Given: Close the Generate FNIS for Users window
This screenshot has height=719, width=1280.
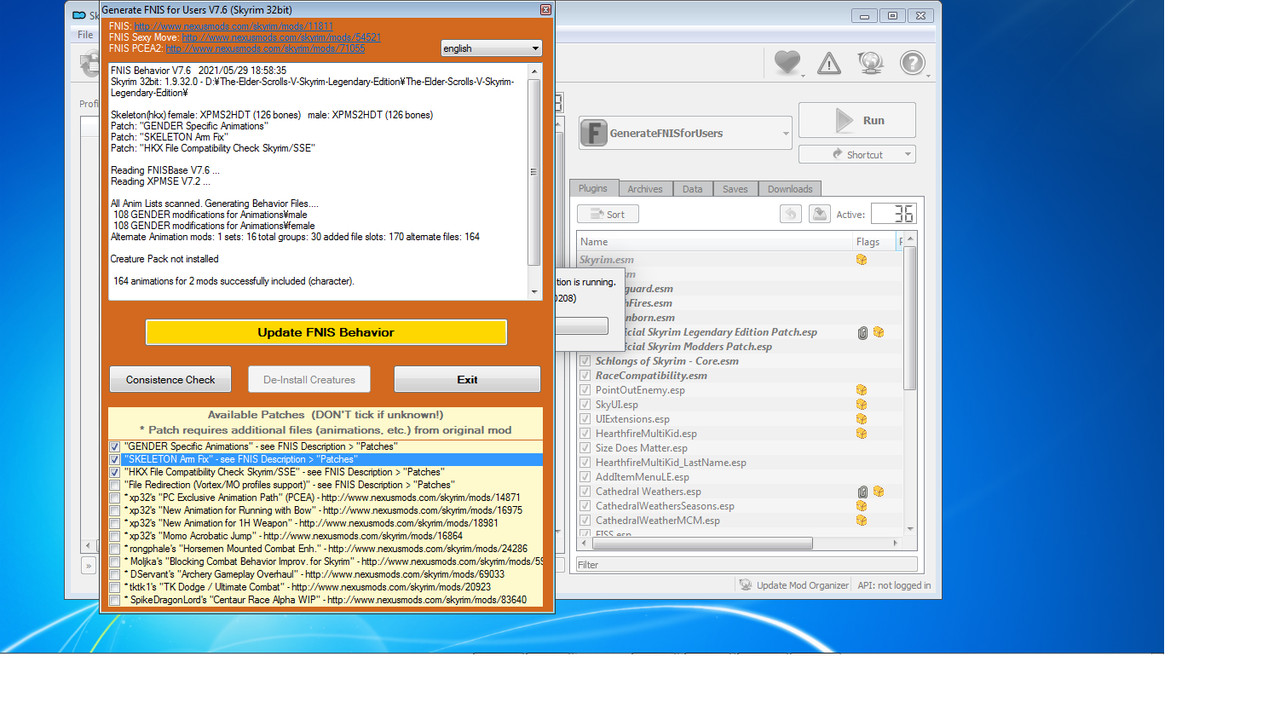Looking at the screenshot, I should point(545,9).
